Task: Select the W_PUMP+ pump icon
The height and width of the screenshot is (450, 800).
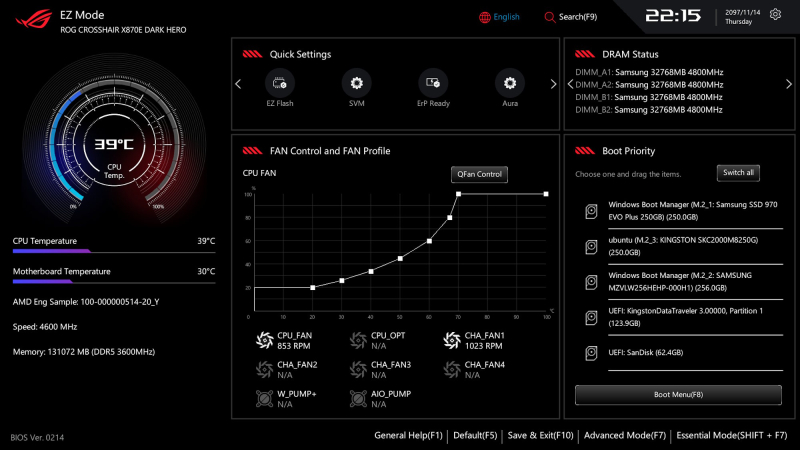Action: (265, 399)
